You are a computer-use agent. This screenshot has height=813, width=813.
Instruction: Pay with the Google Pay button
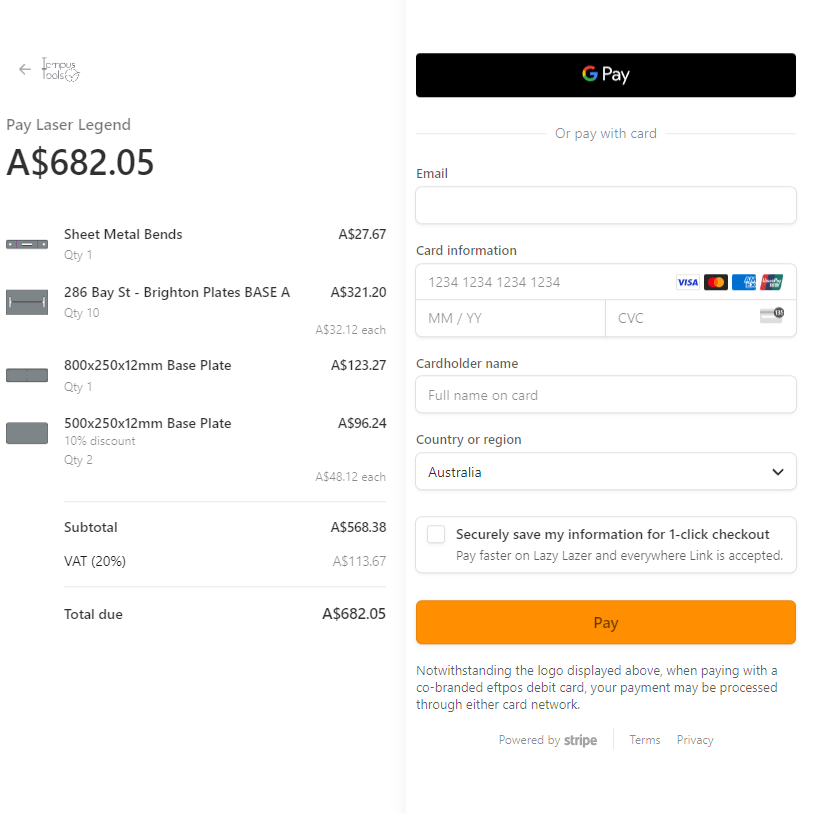point(606,75)
